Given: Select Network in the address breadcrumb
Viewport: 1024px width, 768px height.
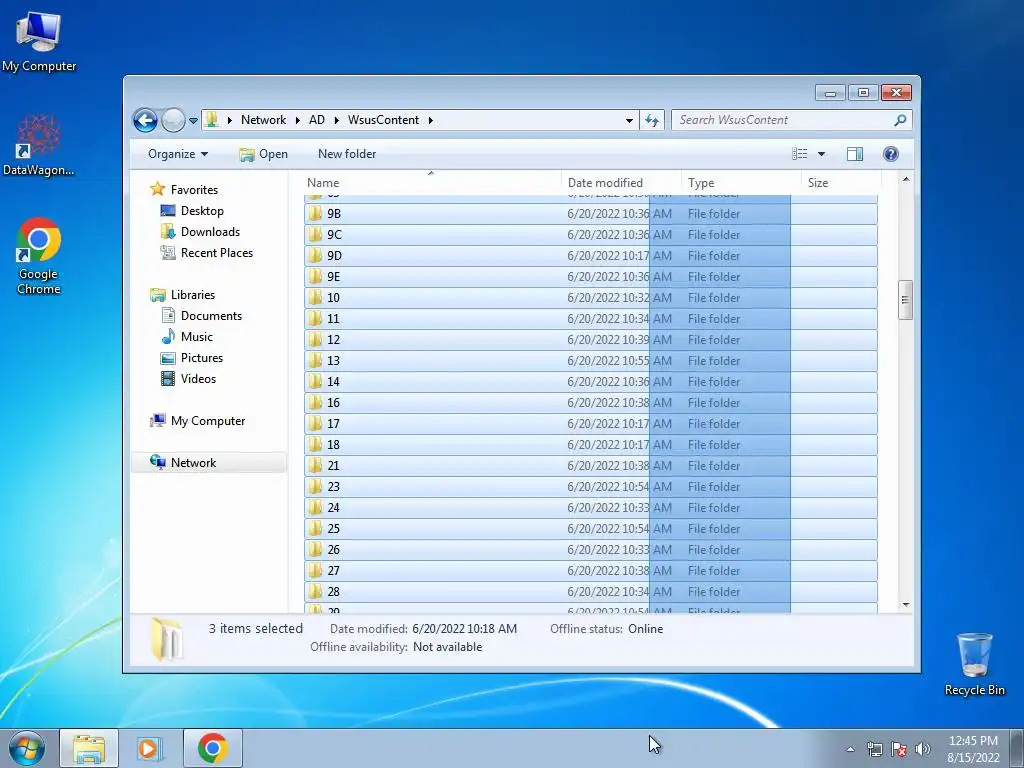Looking at the screenshot, I should click(x=263, y=120).
